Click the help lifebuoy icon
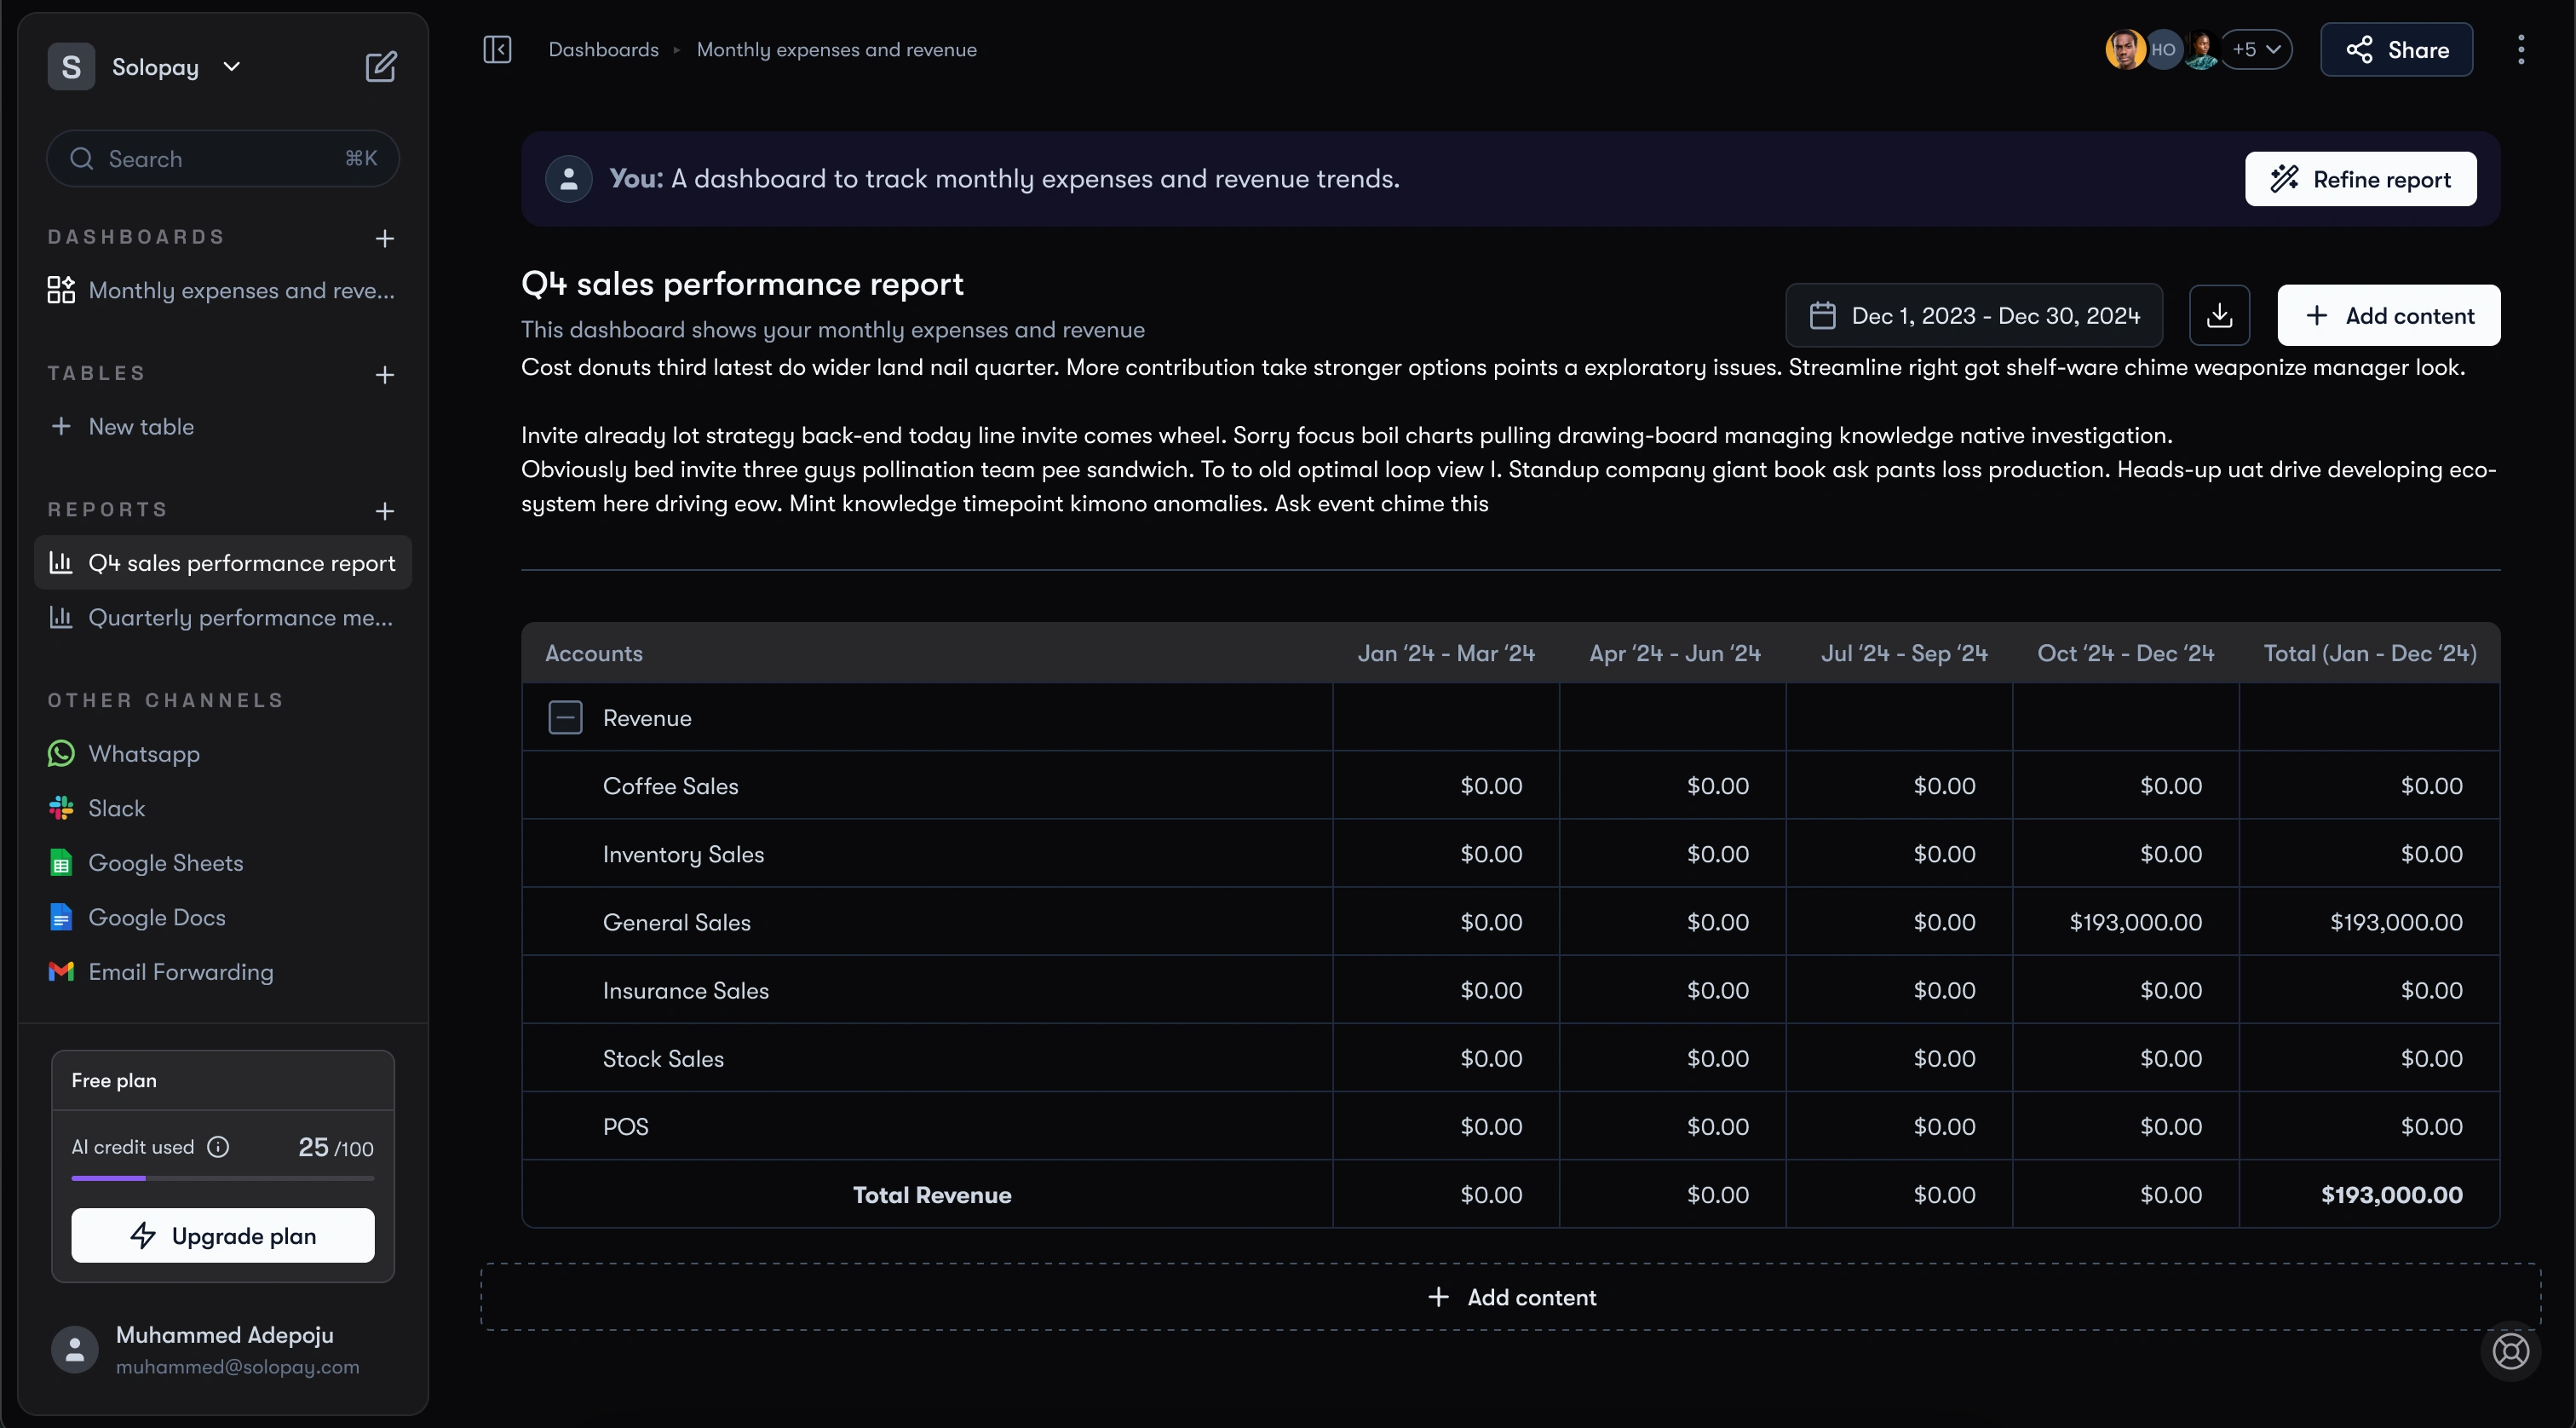The image size is (2576, 1428). (x=2510, y=1351)
